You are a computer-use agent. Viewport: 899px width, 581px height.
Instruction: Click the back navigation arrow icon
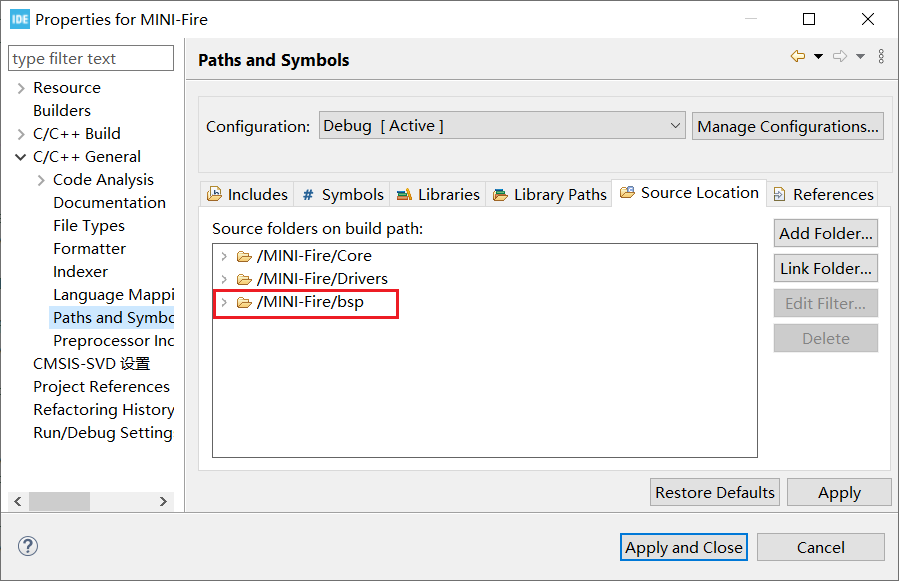pos(797,57)
